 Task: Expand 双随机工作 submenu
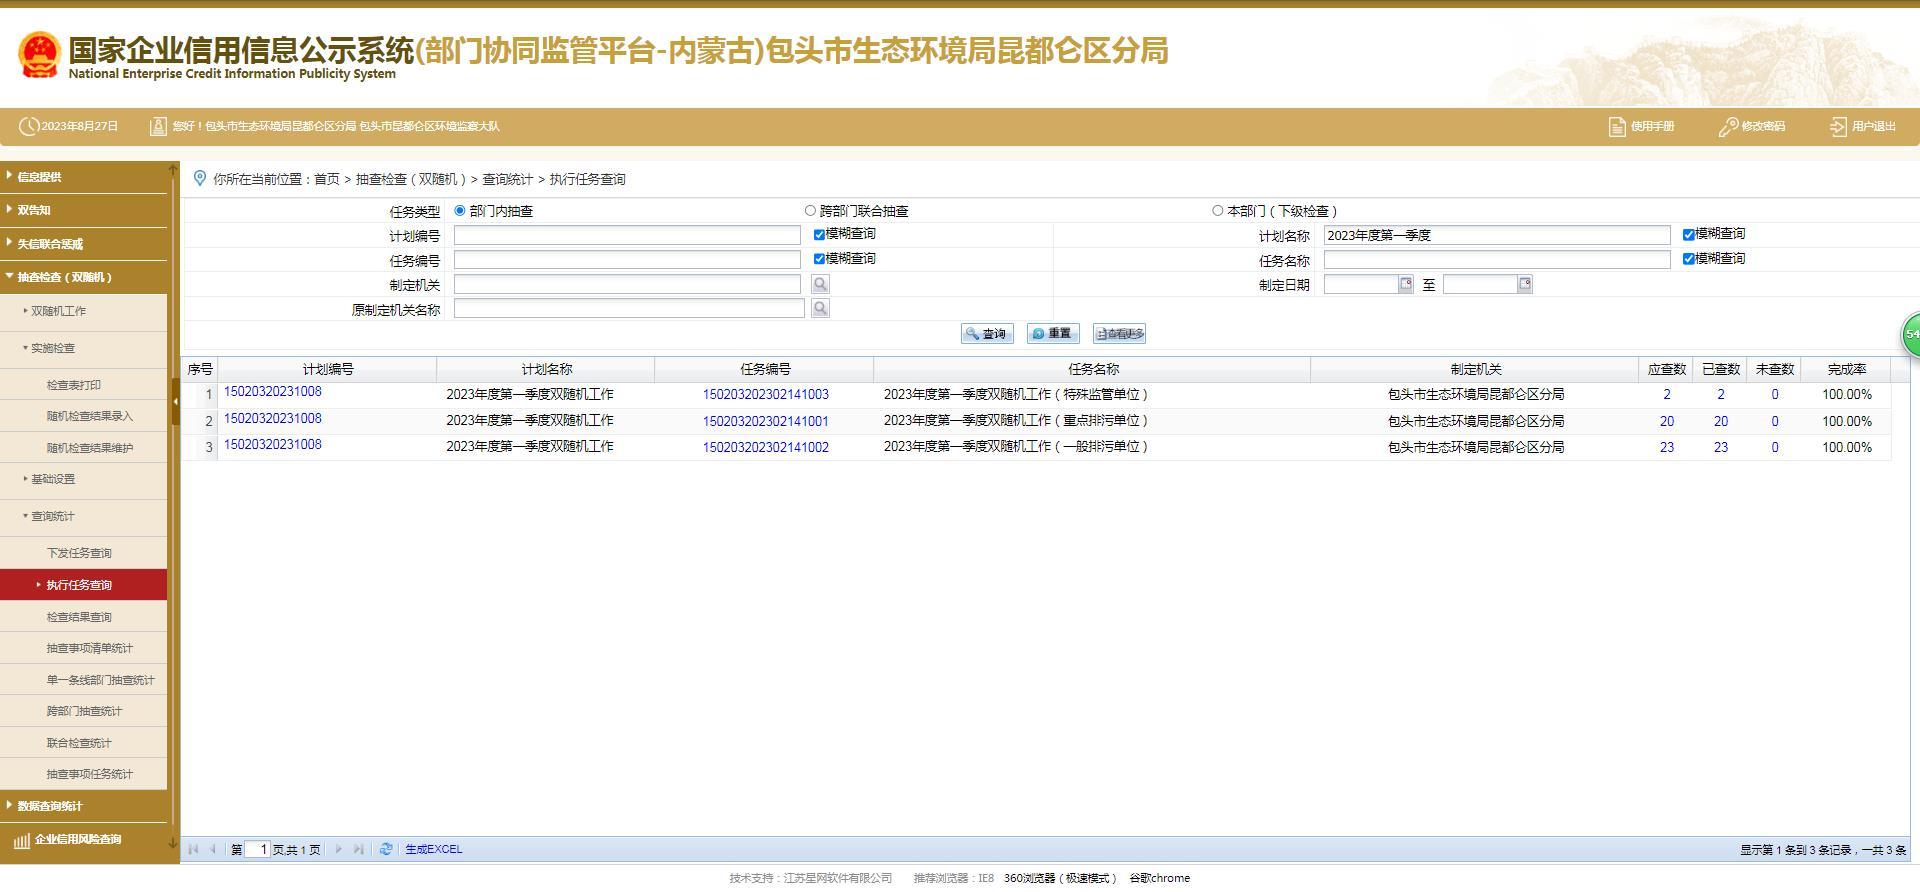point(84,311)
